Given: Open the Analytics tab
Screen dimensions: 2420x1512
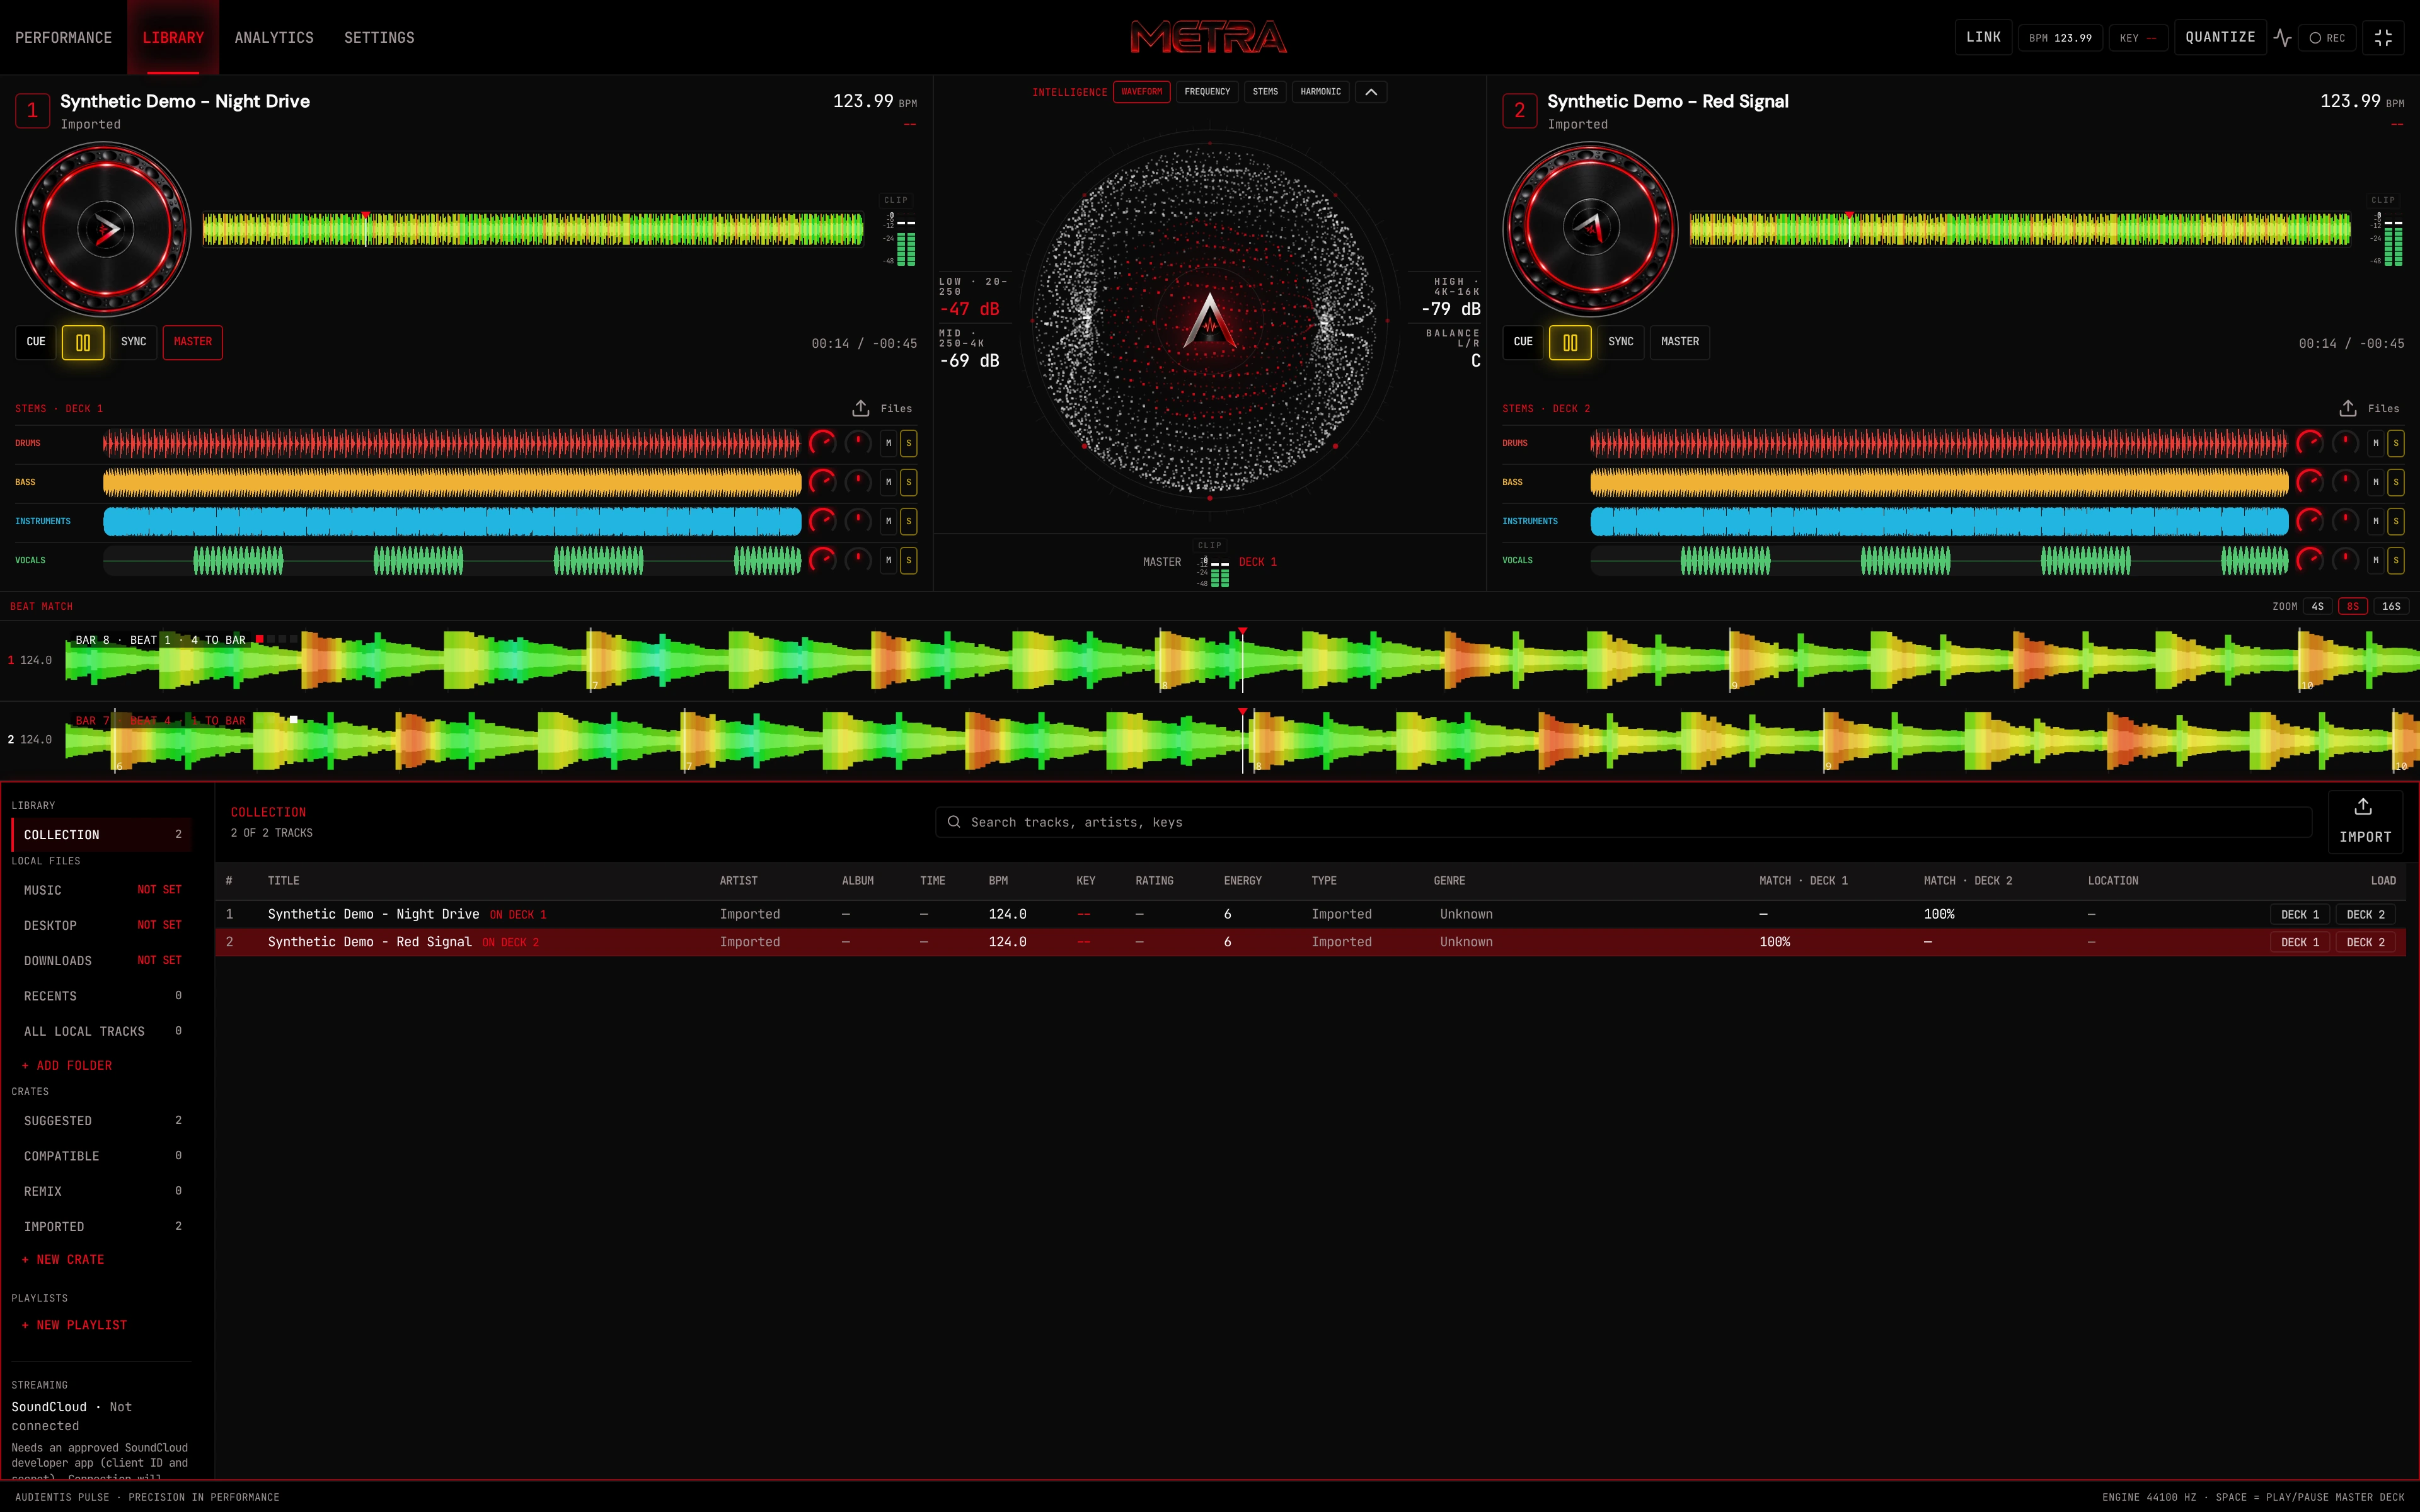Looking at the screenshot, I should point(274,37).
